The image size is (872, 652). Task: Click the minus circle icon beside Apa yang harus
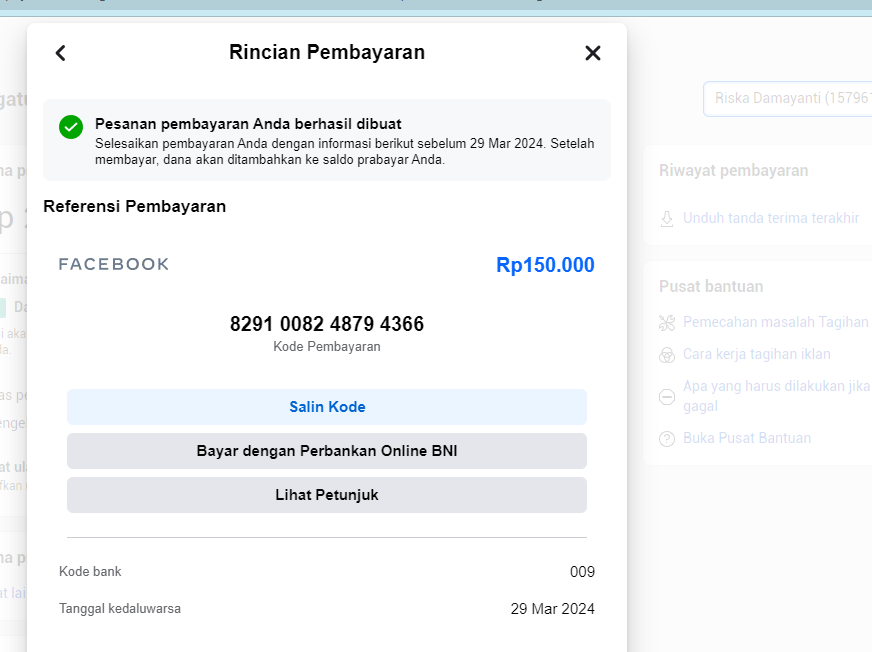coord(667,397)
